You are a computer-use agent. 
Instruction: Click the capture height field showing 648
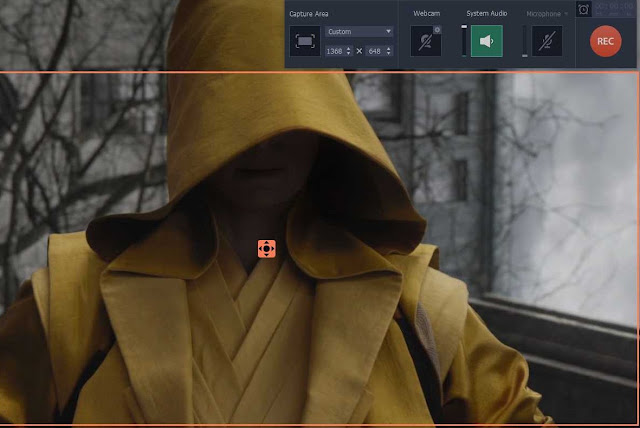tap(375, 51)
